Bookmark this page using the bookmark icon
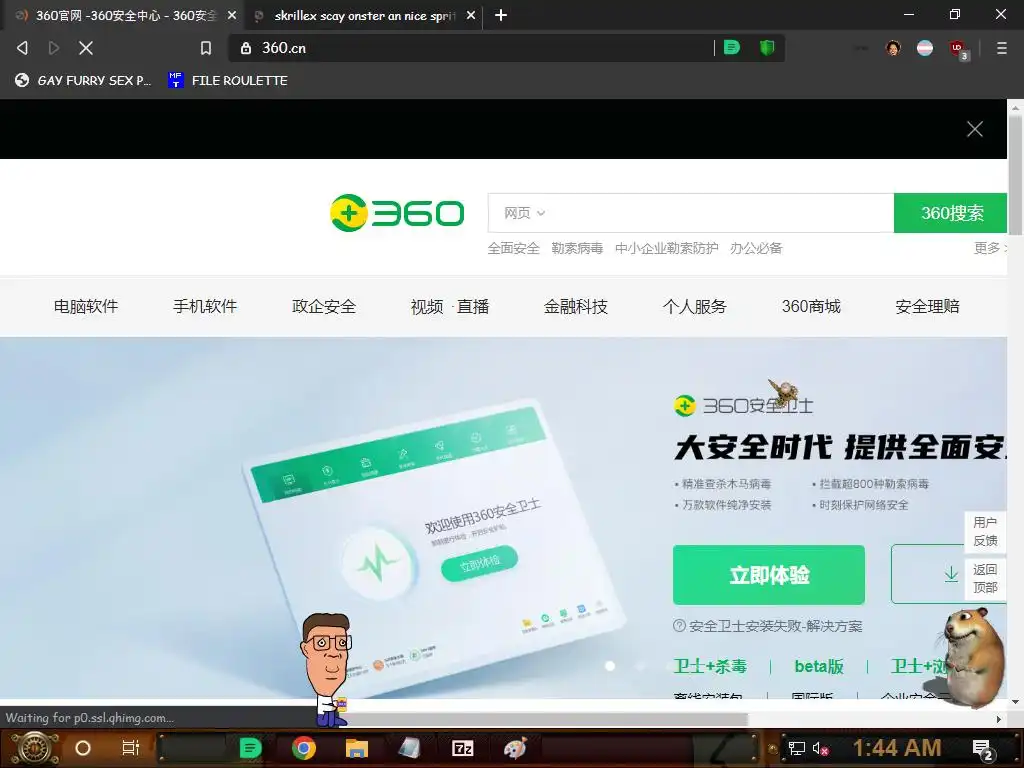The image size is (1024, 768). click(x=206, y=48)
